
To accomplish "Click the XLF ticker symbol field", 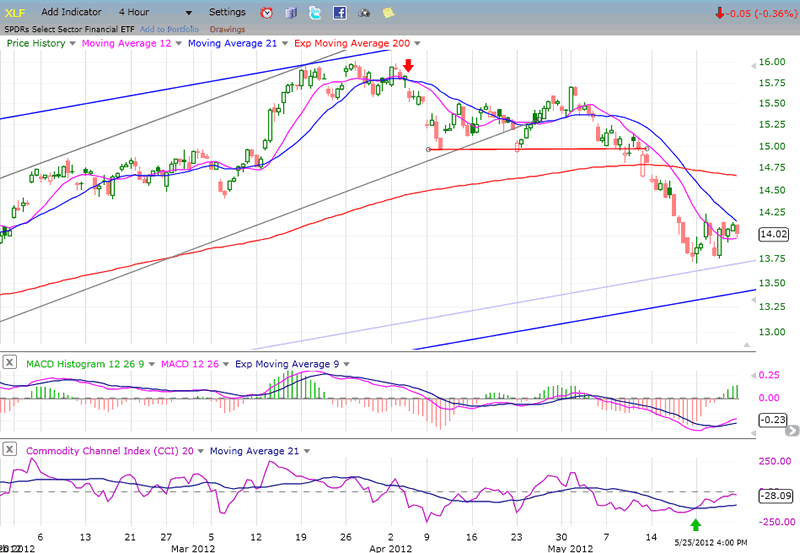I will (17, 12).
